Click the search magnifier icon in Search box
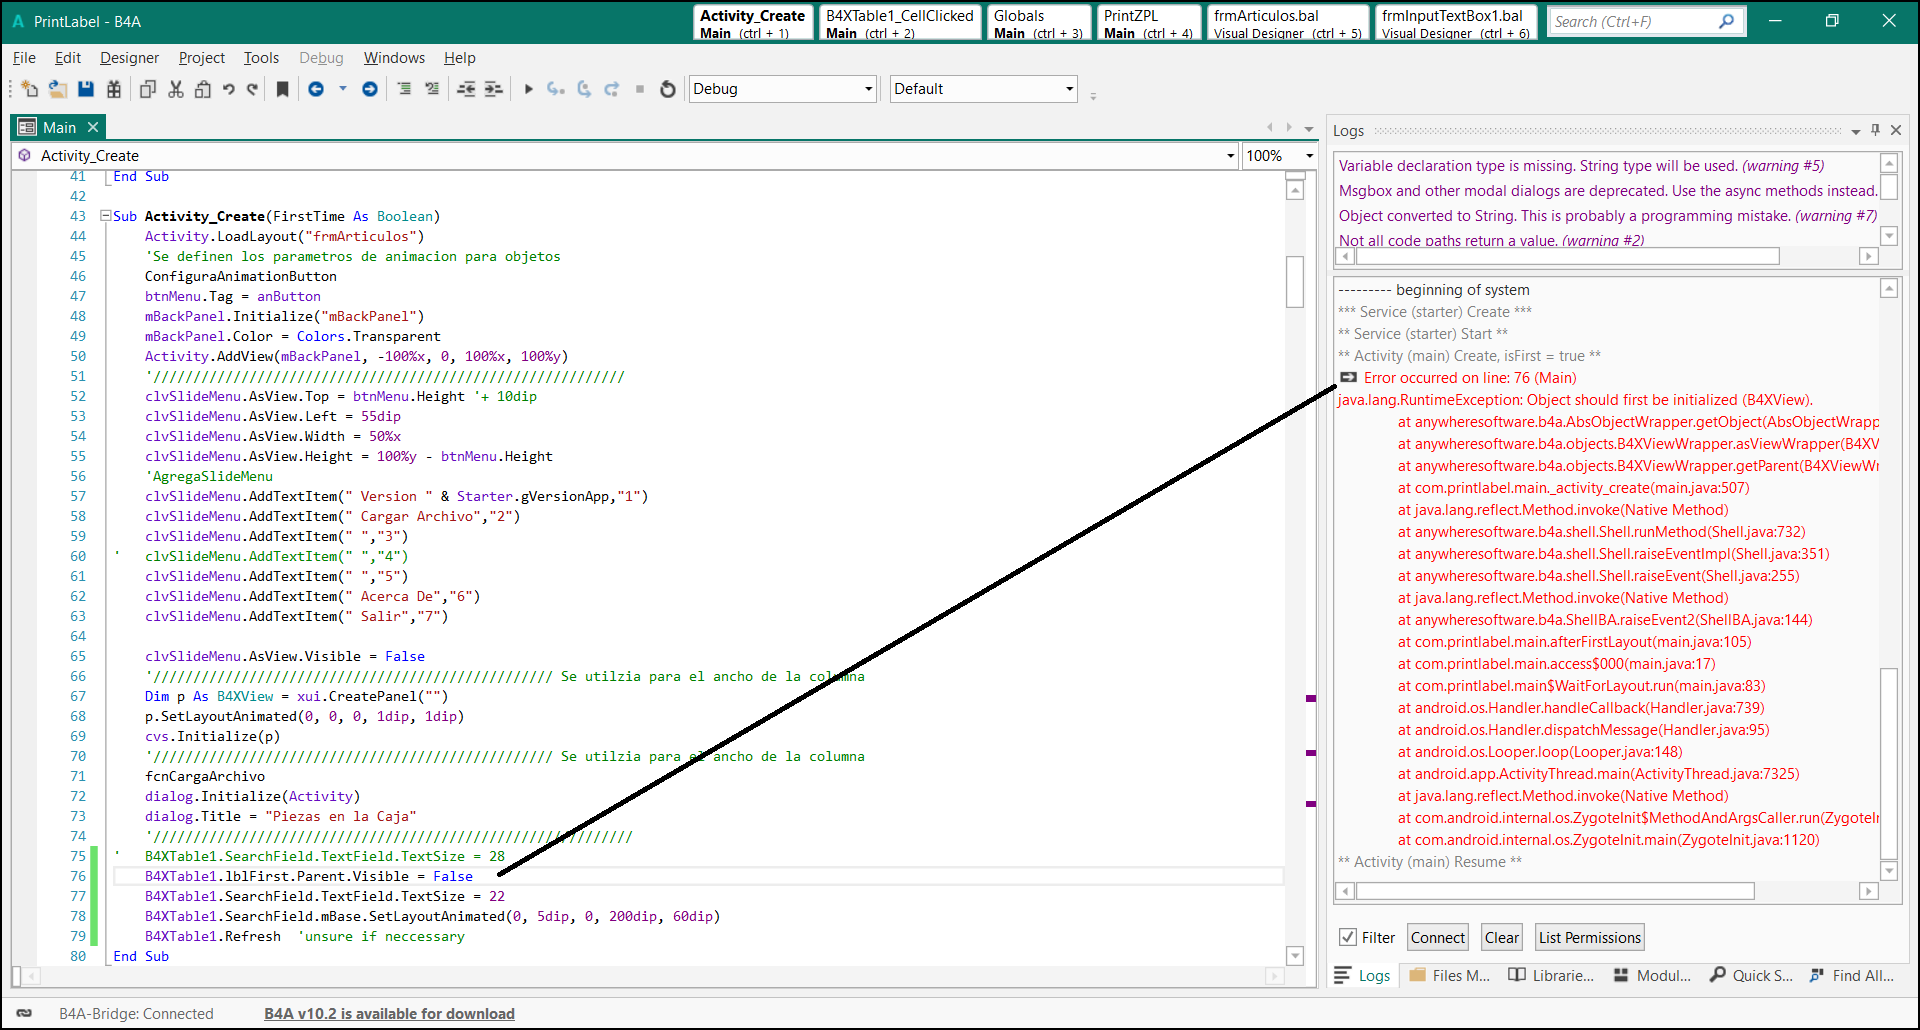The image size is (1920, 1030). coord(1726,21)
